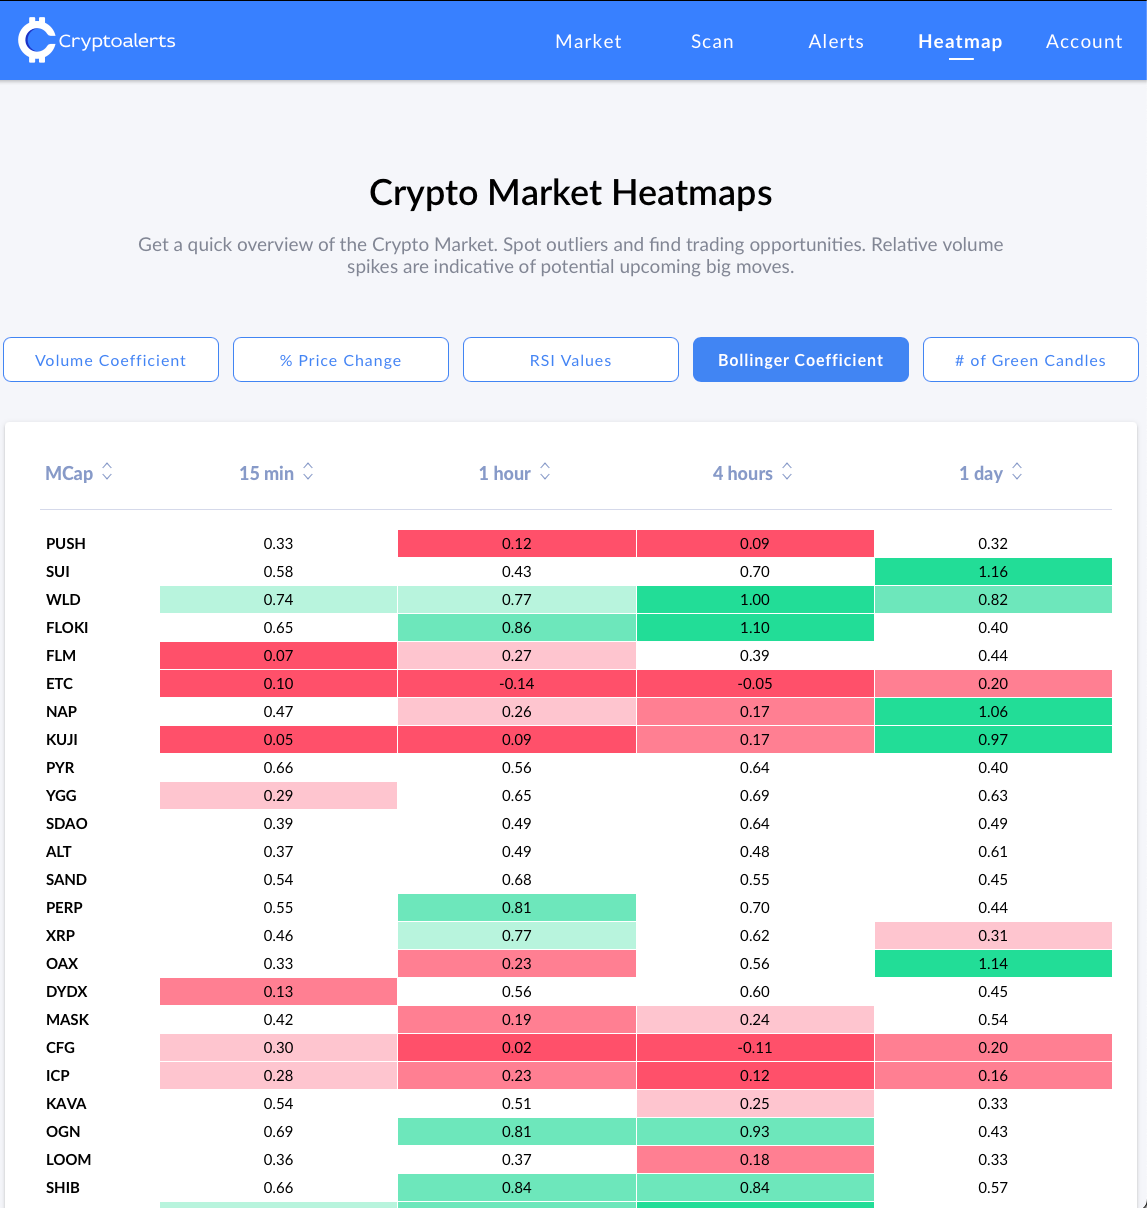Click the green 1.16 cell for SUI
Image resolution: width=1147 pixels, height=1208 pixels.
[x=993, y=572]
